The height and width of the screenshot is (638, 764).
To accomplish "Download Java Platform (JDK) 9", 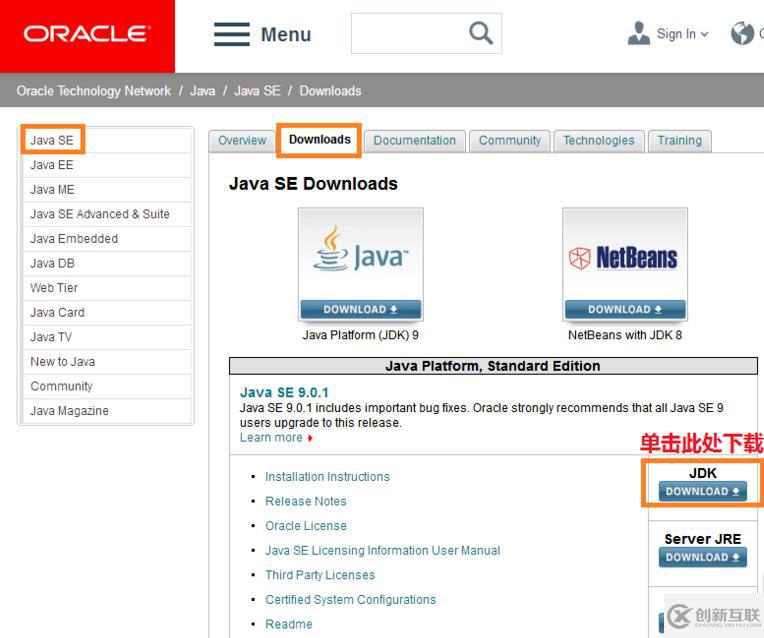I will coord(361,309).
